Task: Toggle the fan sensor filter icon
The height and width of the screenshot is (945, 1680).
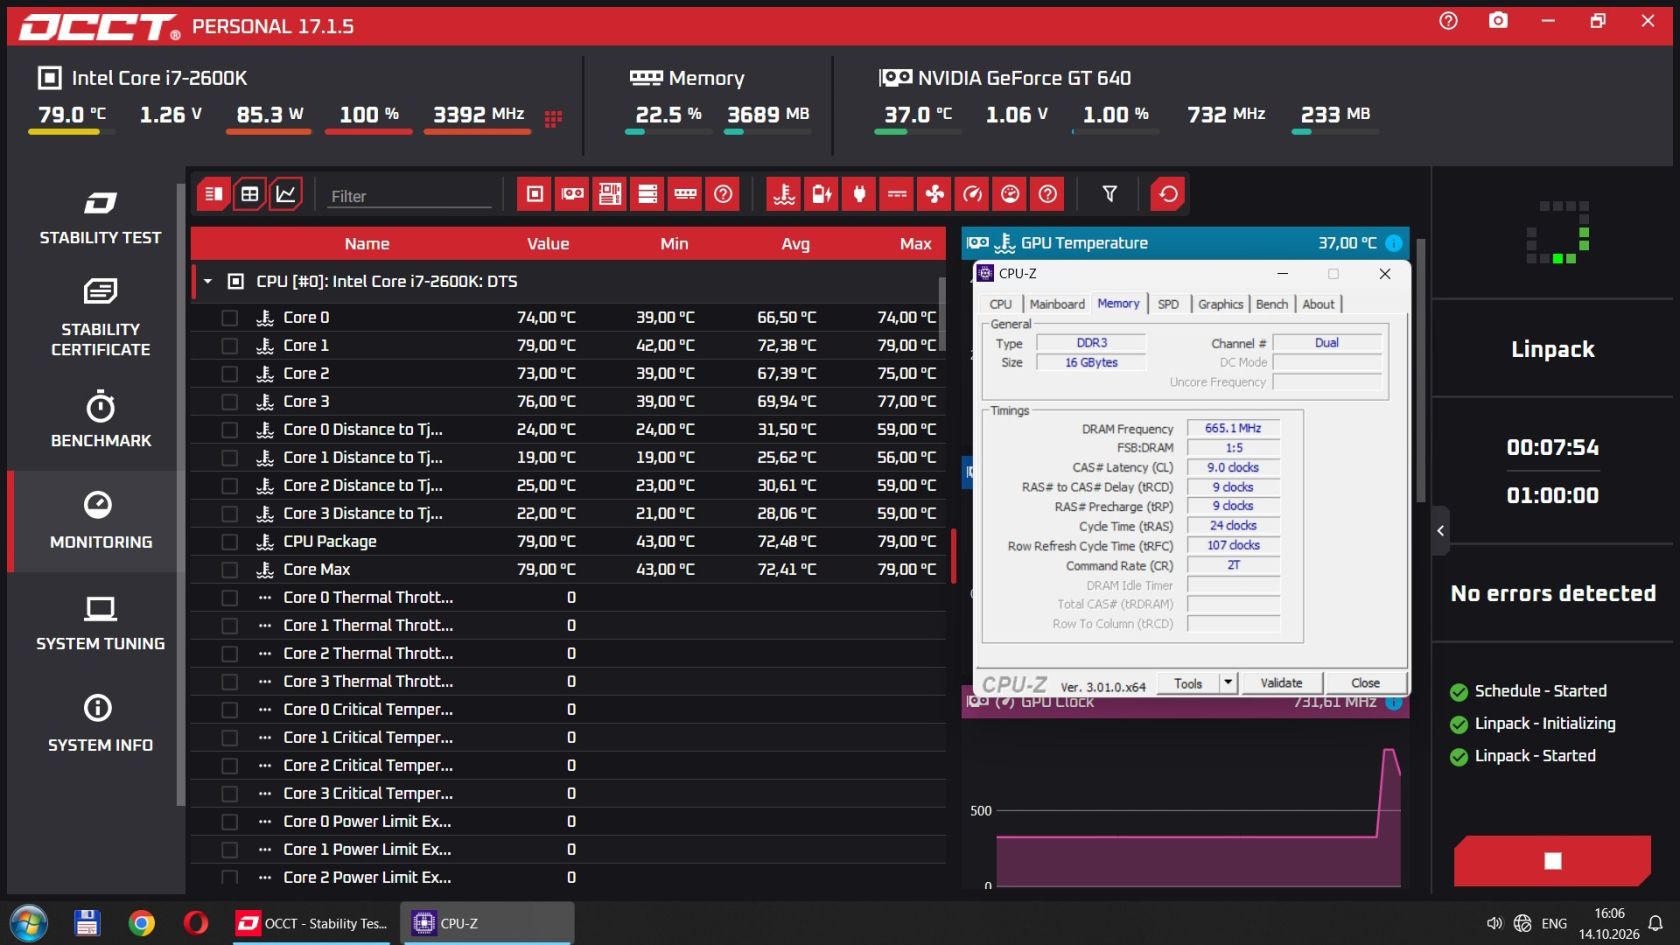Action: coord(934,194)
